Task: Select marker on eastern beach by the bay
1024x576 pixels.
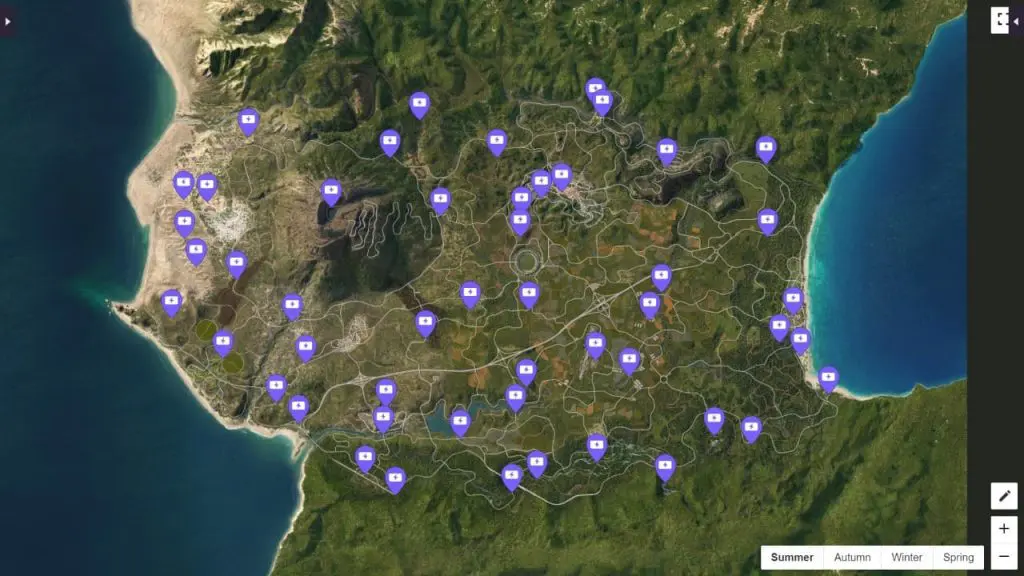Action: click(x=828, y=379)
